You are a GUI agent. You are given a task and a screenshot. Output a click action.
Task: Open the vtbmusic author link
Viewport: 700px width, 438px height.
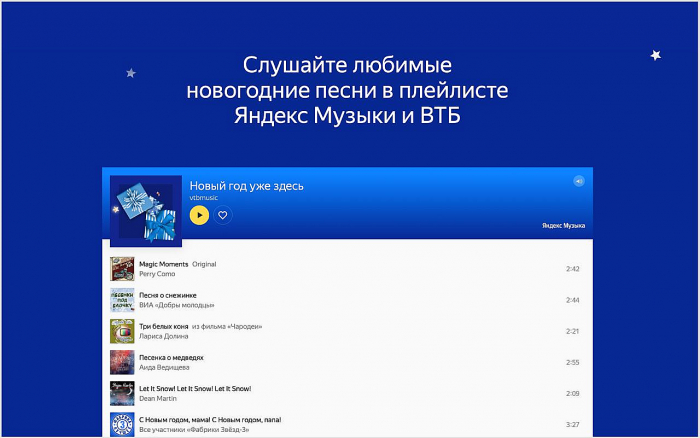pos(204,198)
